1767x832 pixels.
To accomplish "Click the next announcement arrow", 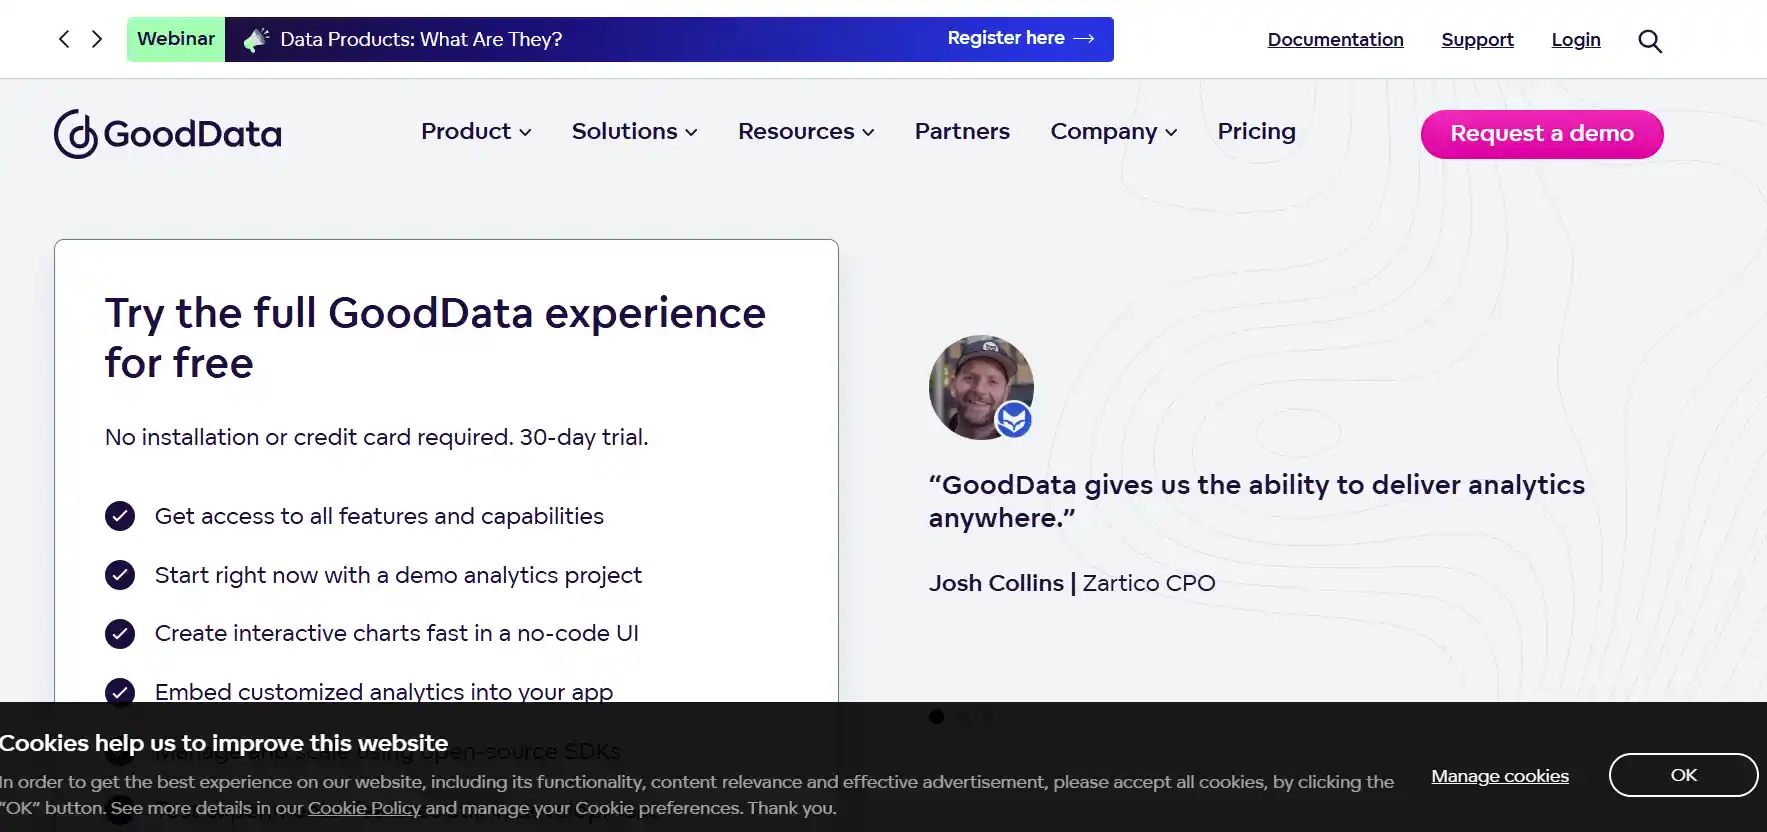I will (97, 39).
